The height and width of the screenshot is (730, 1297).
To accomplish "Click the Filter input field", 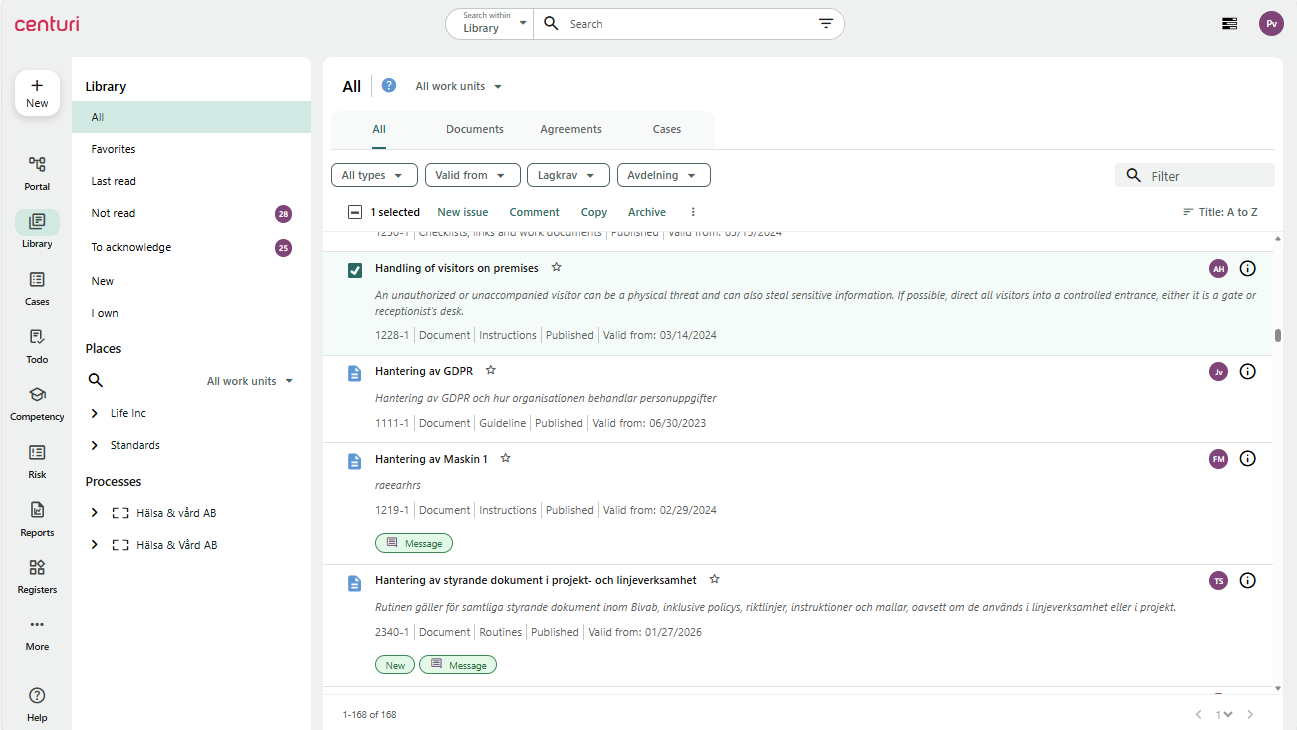I will coord(1195,174).
